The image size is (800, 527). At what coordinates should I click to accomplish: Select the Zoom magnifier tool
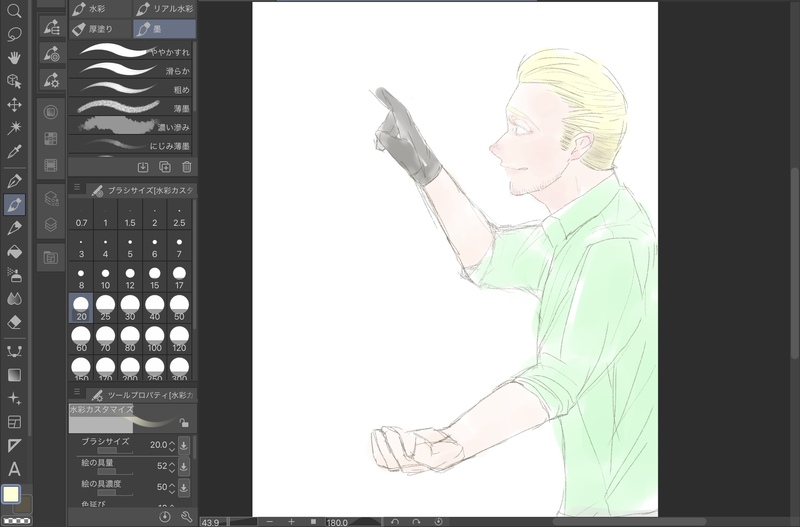click(x=14, y=11)
